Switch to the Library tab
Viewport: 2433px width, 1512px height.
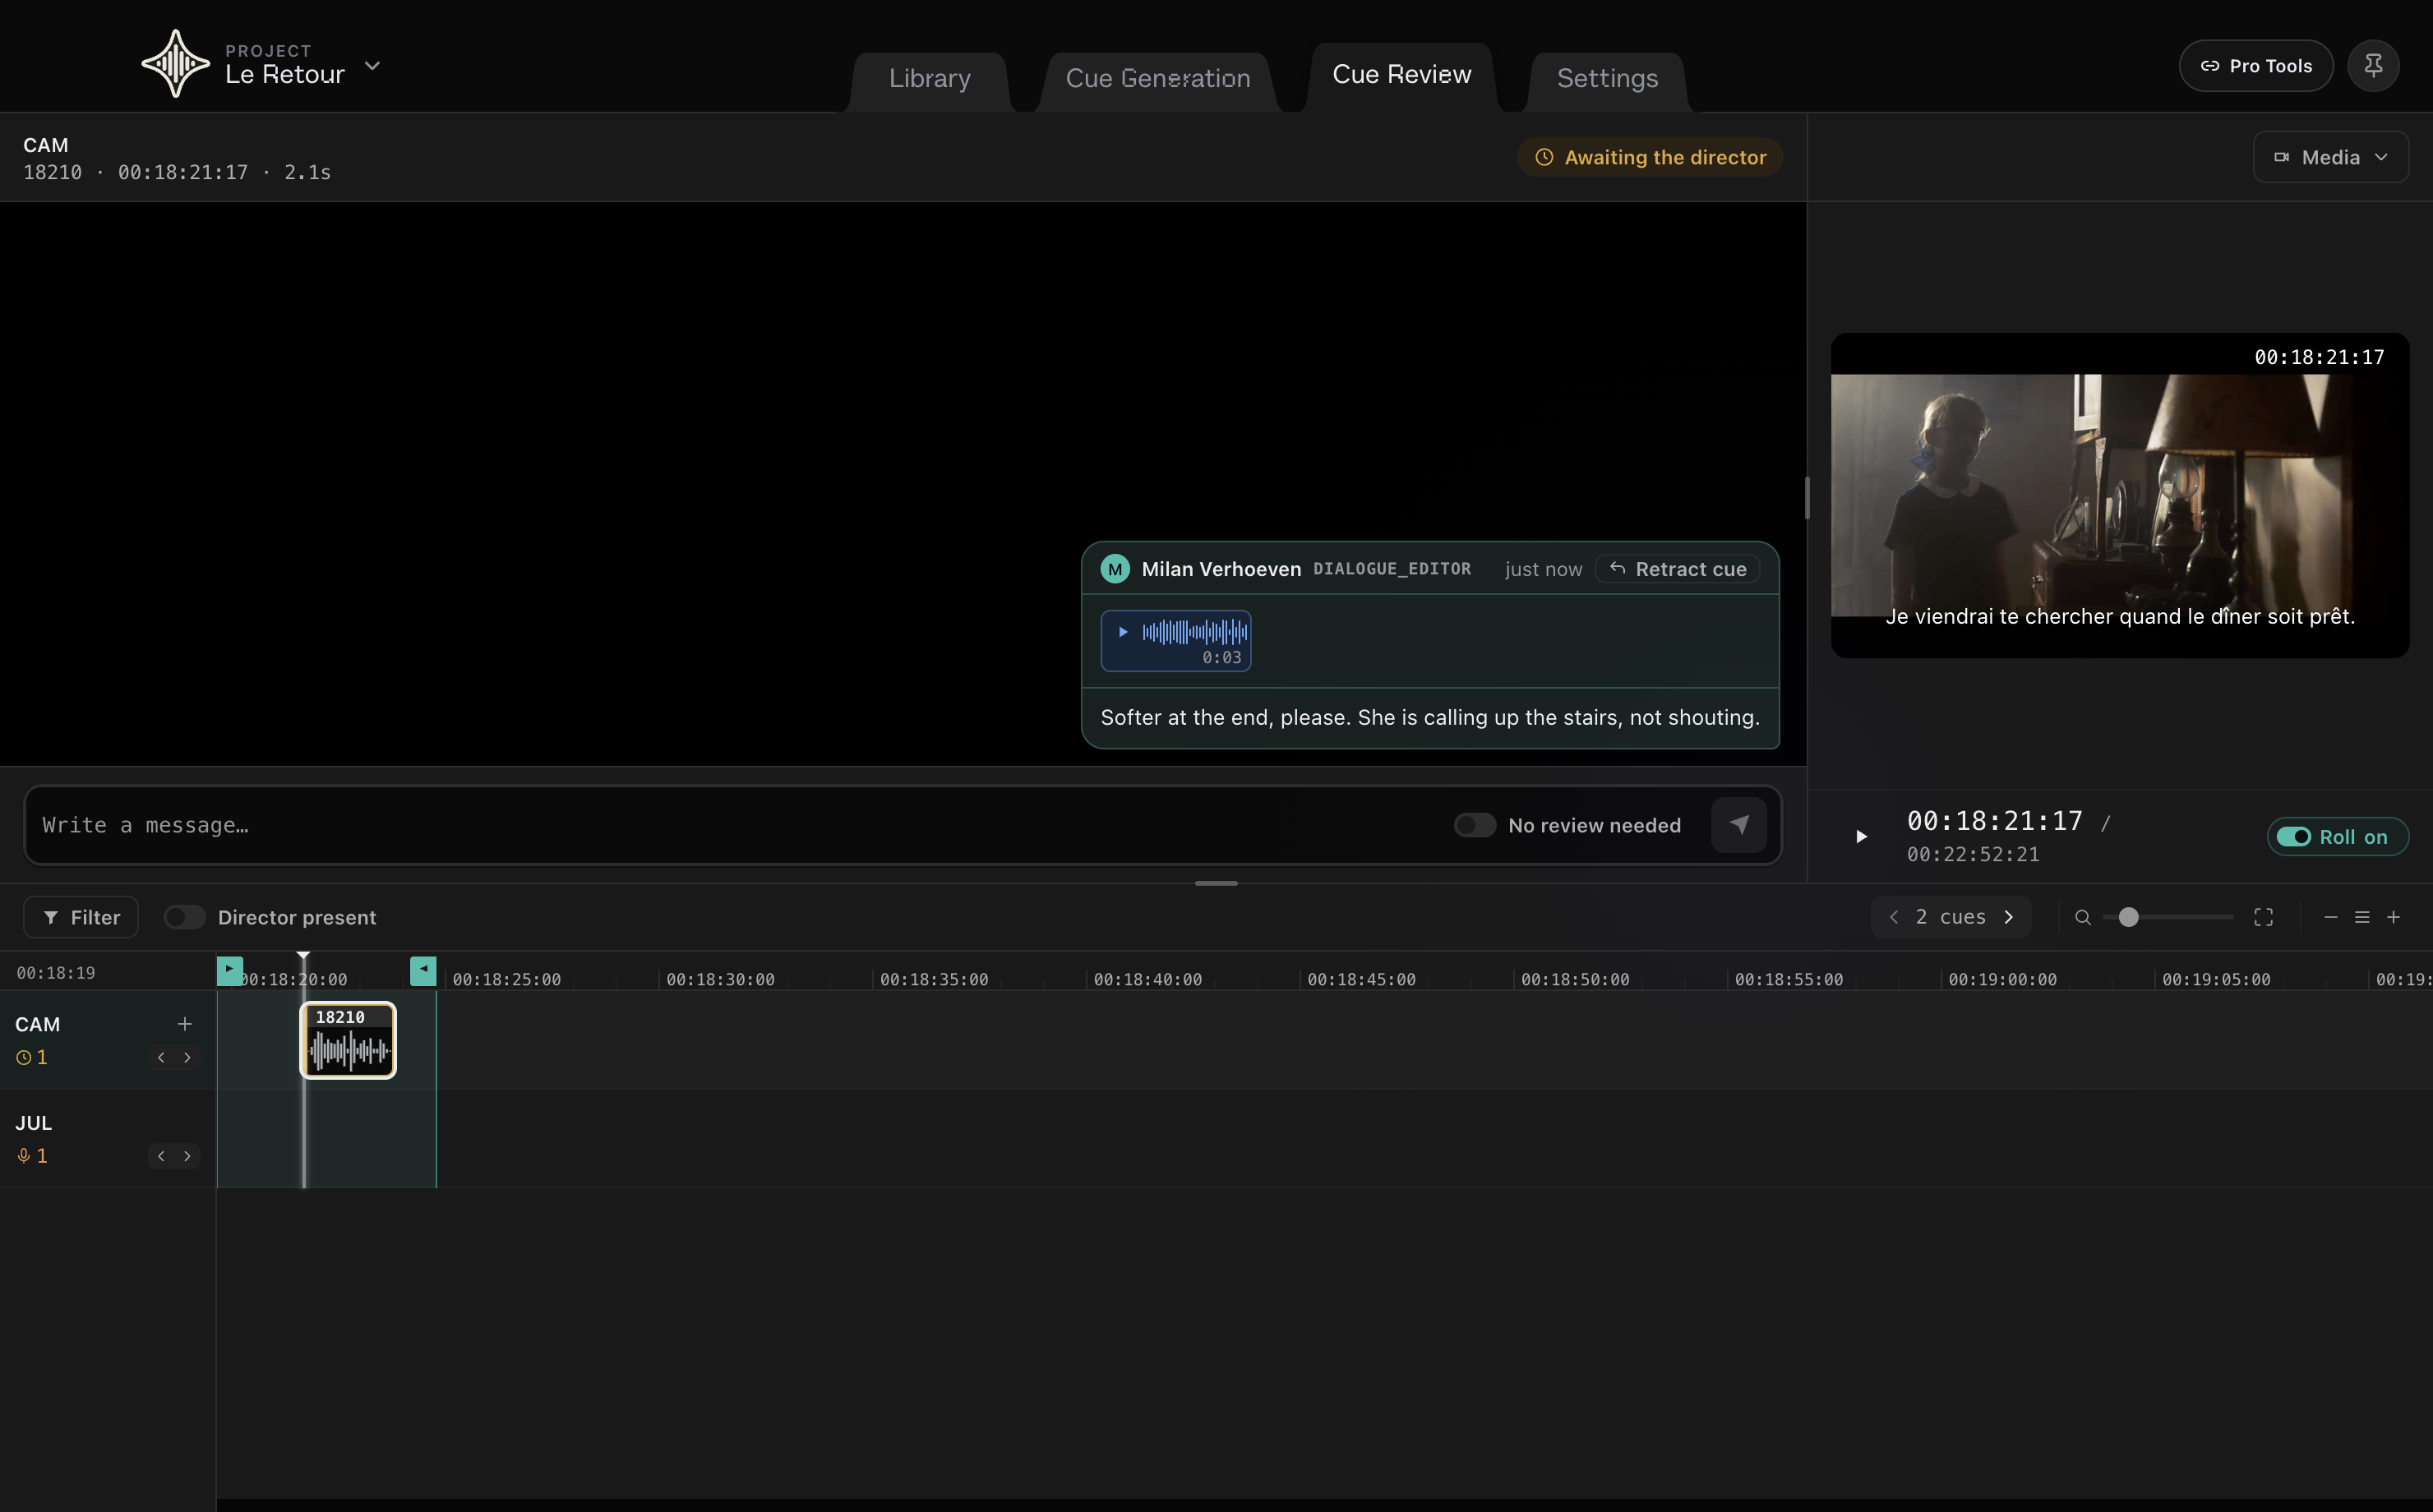929,78
